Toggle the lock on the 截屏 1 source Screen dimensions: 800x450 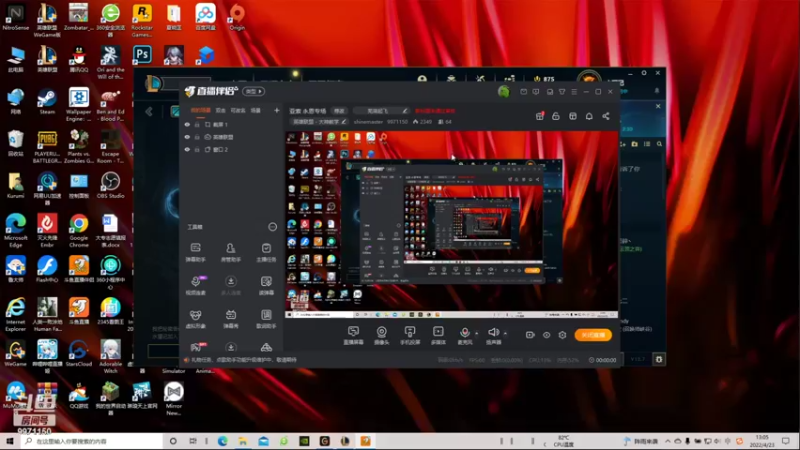point(197,124)
